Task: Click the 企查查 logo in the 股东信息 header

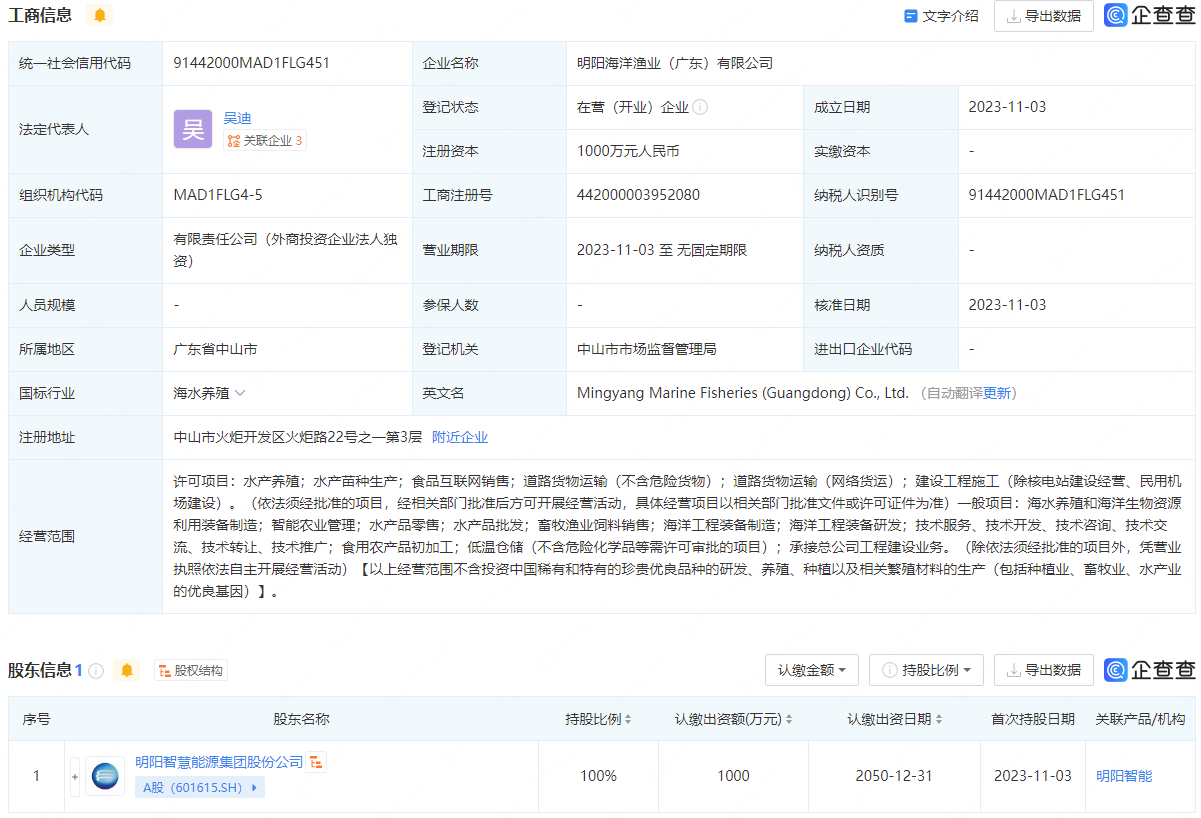Action: pyautogui.click(x=1149, y=670)
